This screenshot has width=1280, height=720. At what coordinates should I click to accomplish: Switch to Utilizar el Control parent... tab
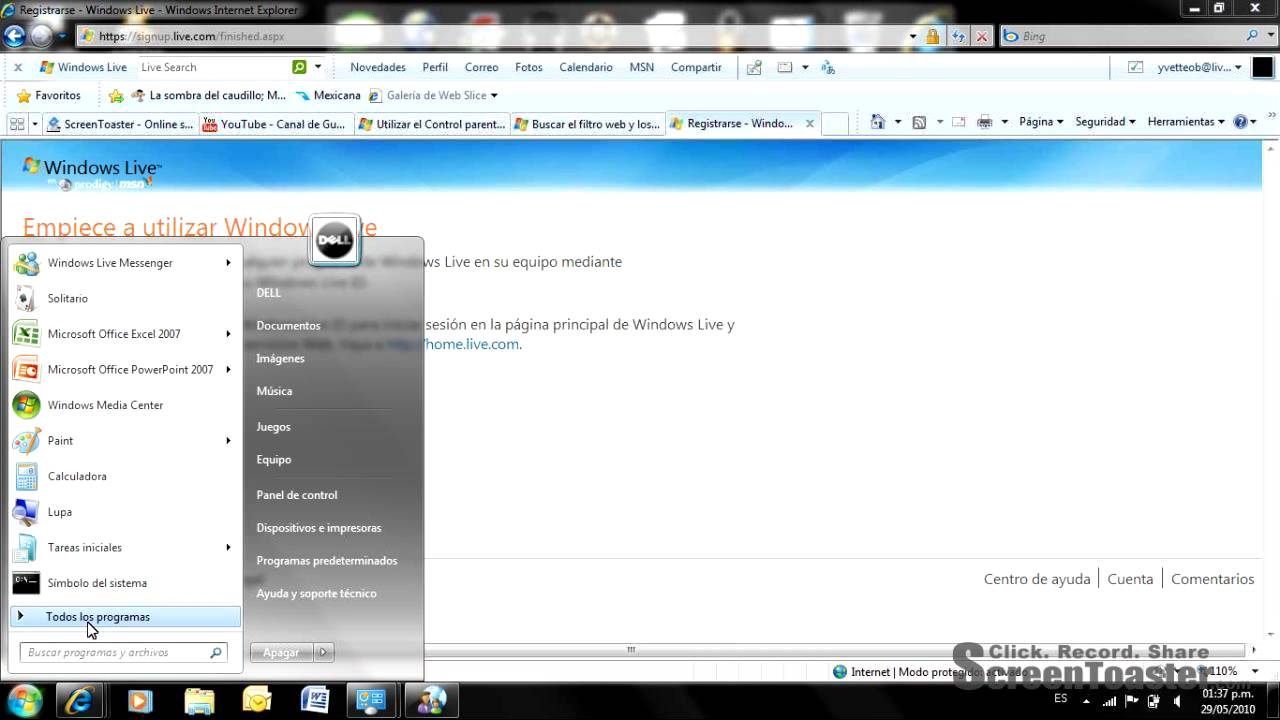[x=431, y=124]
